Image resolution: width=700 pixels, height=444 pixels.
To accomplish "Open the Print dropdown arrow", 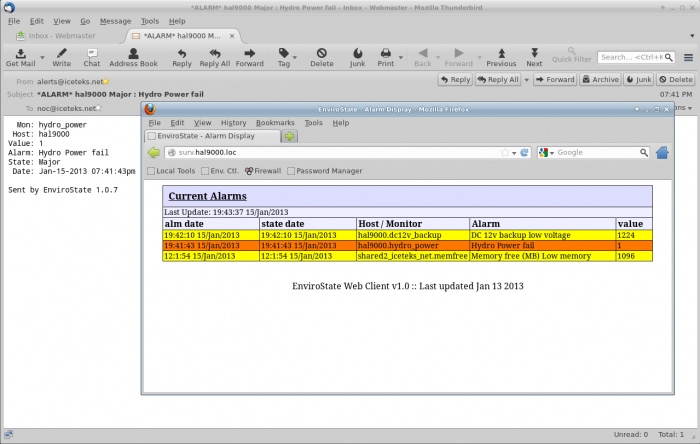I will tap(401, 58).
